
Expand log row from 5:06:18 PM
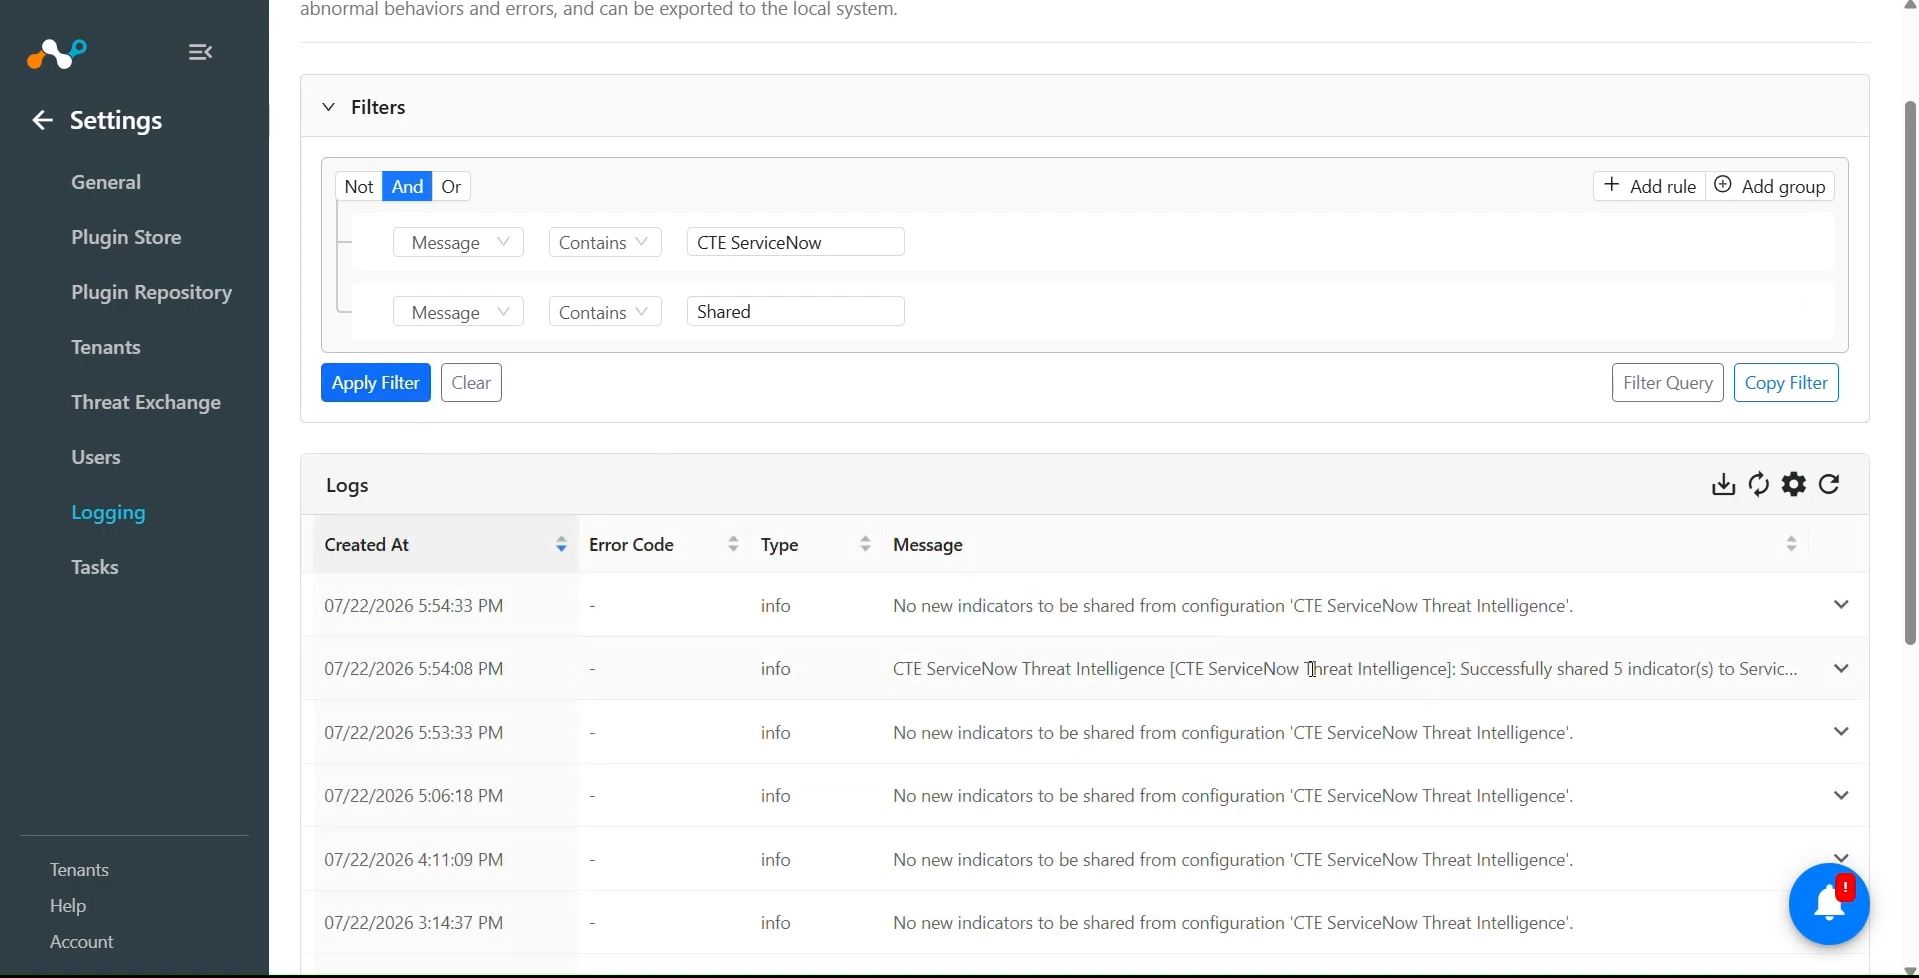pyautogui.click(x=1841, y=796)
